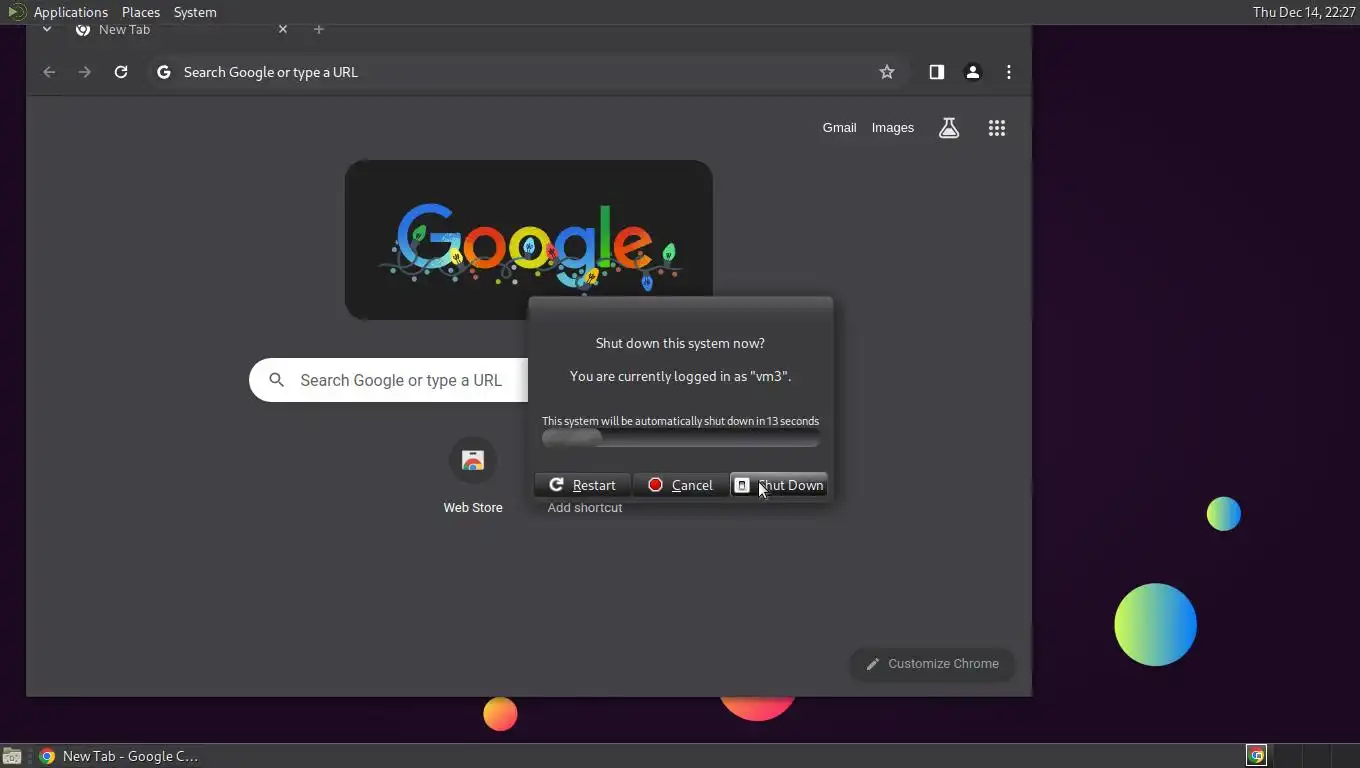Click the Google icon in address bar

[x=164, y=72]
